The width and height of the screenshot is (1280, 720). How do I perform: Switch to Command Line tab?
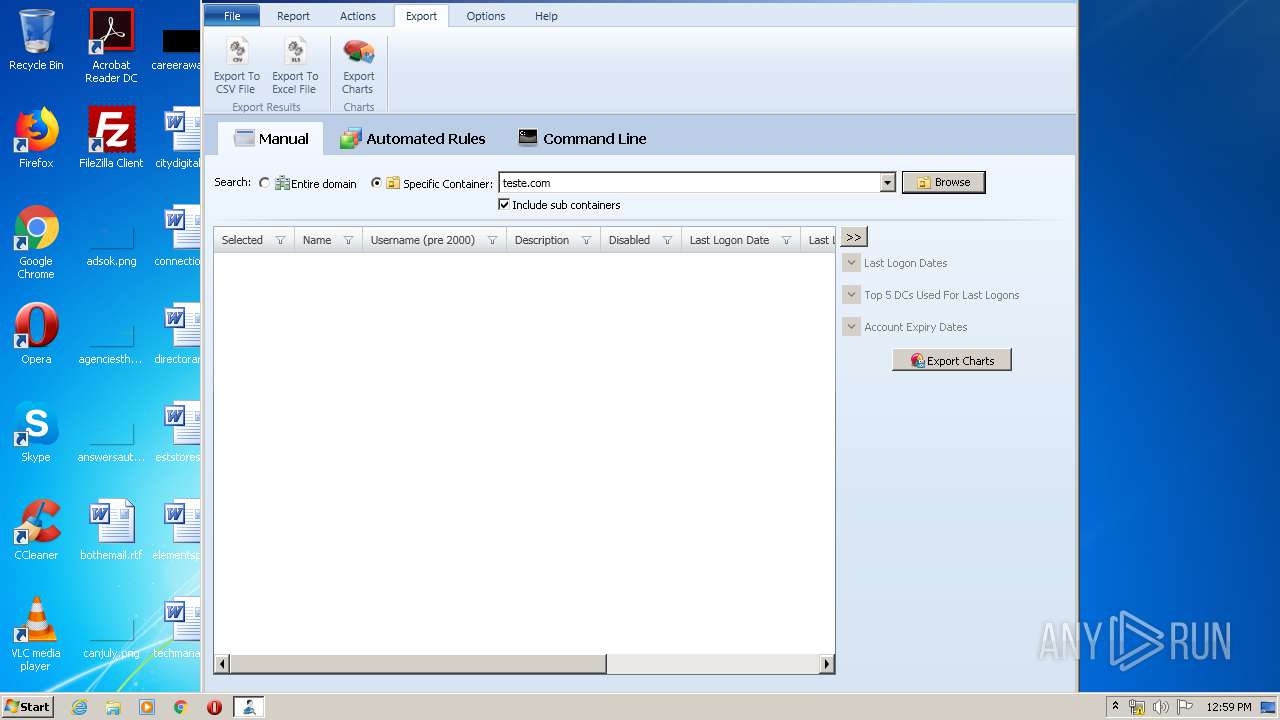(582, 139)
